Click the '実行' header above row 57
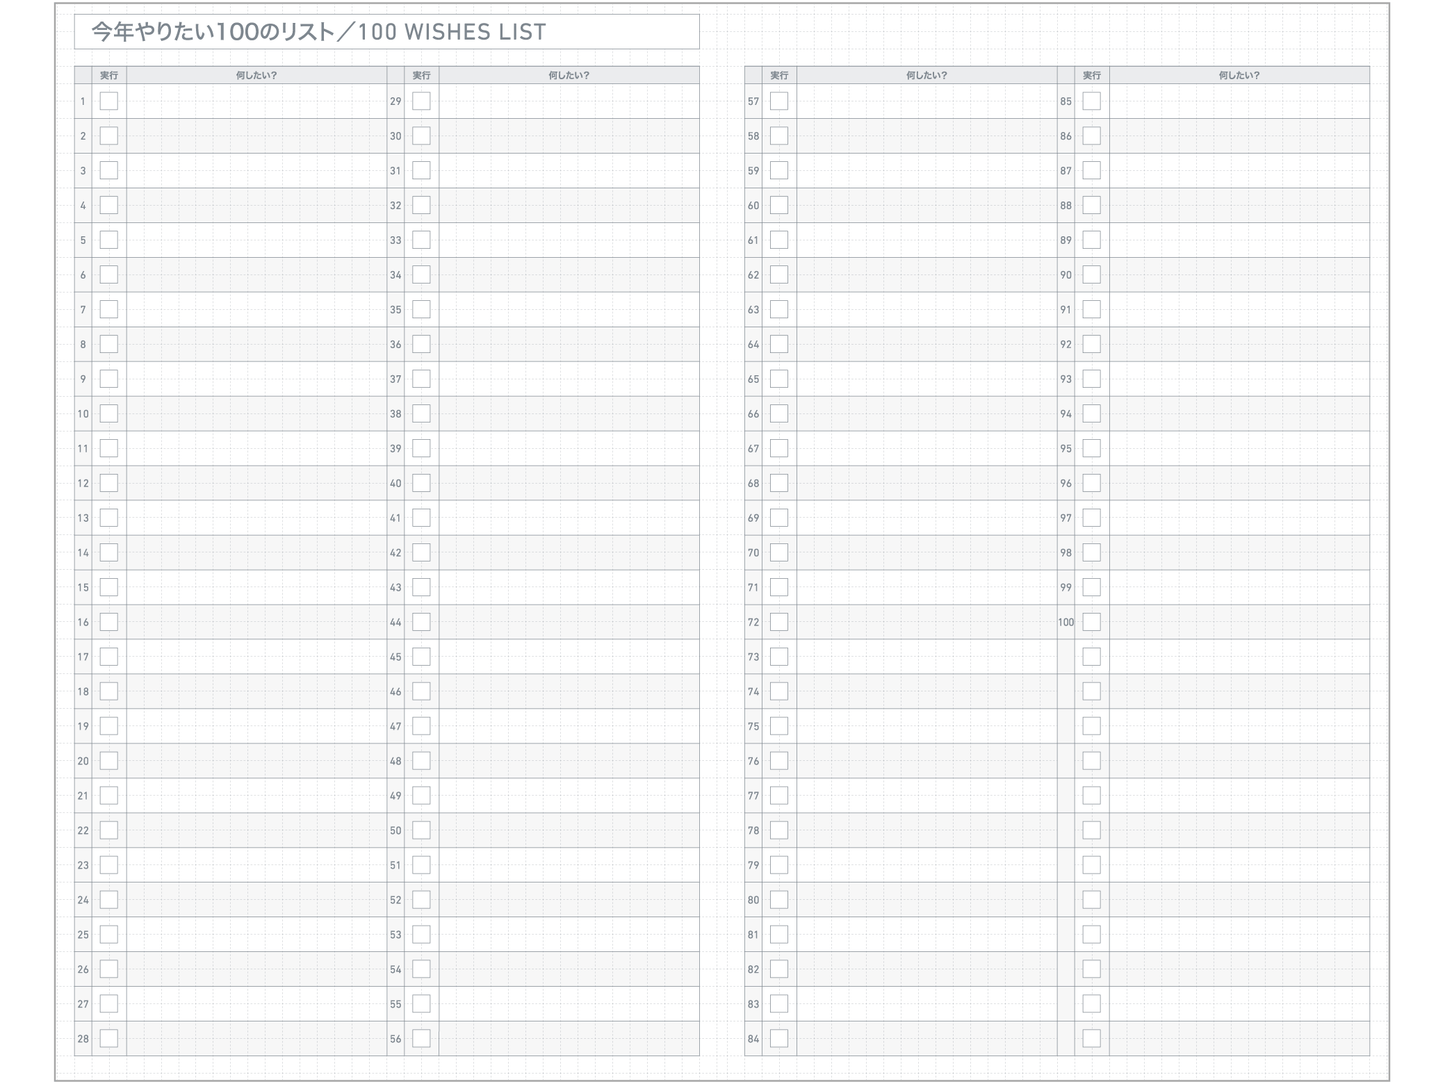Viewport: 1445px width, 1084px height. click(x=779, y=75)
